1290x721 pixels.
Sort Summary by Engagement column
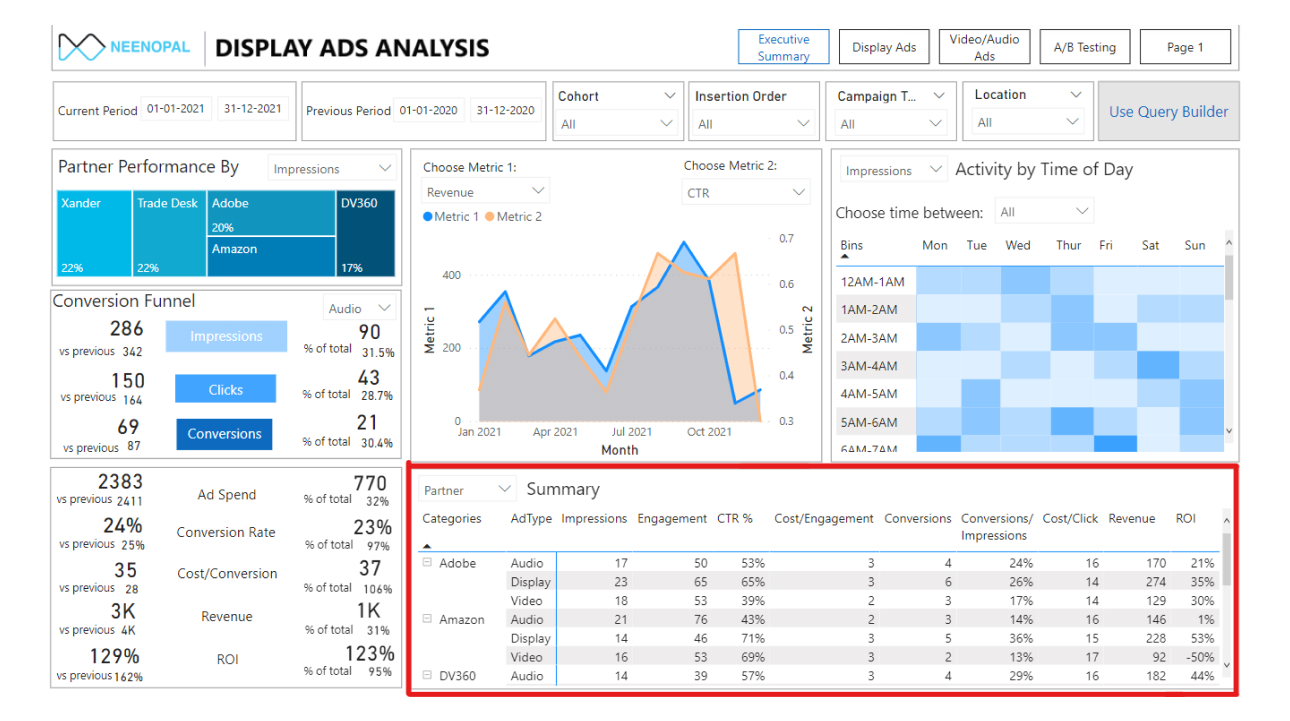[672, 518]
